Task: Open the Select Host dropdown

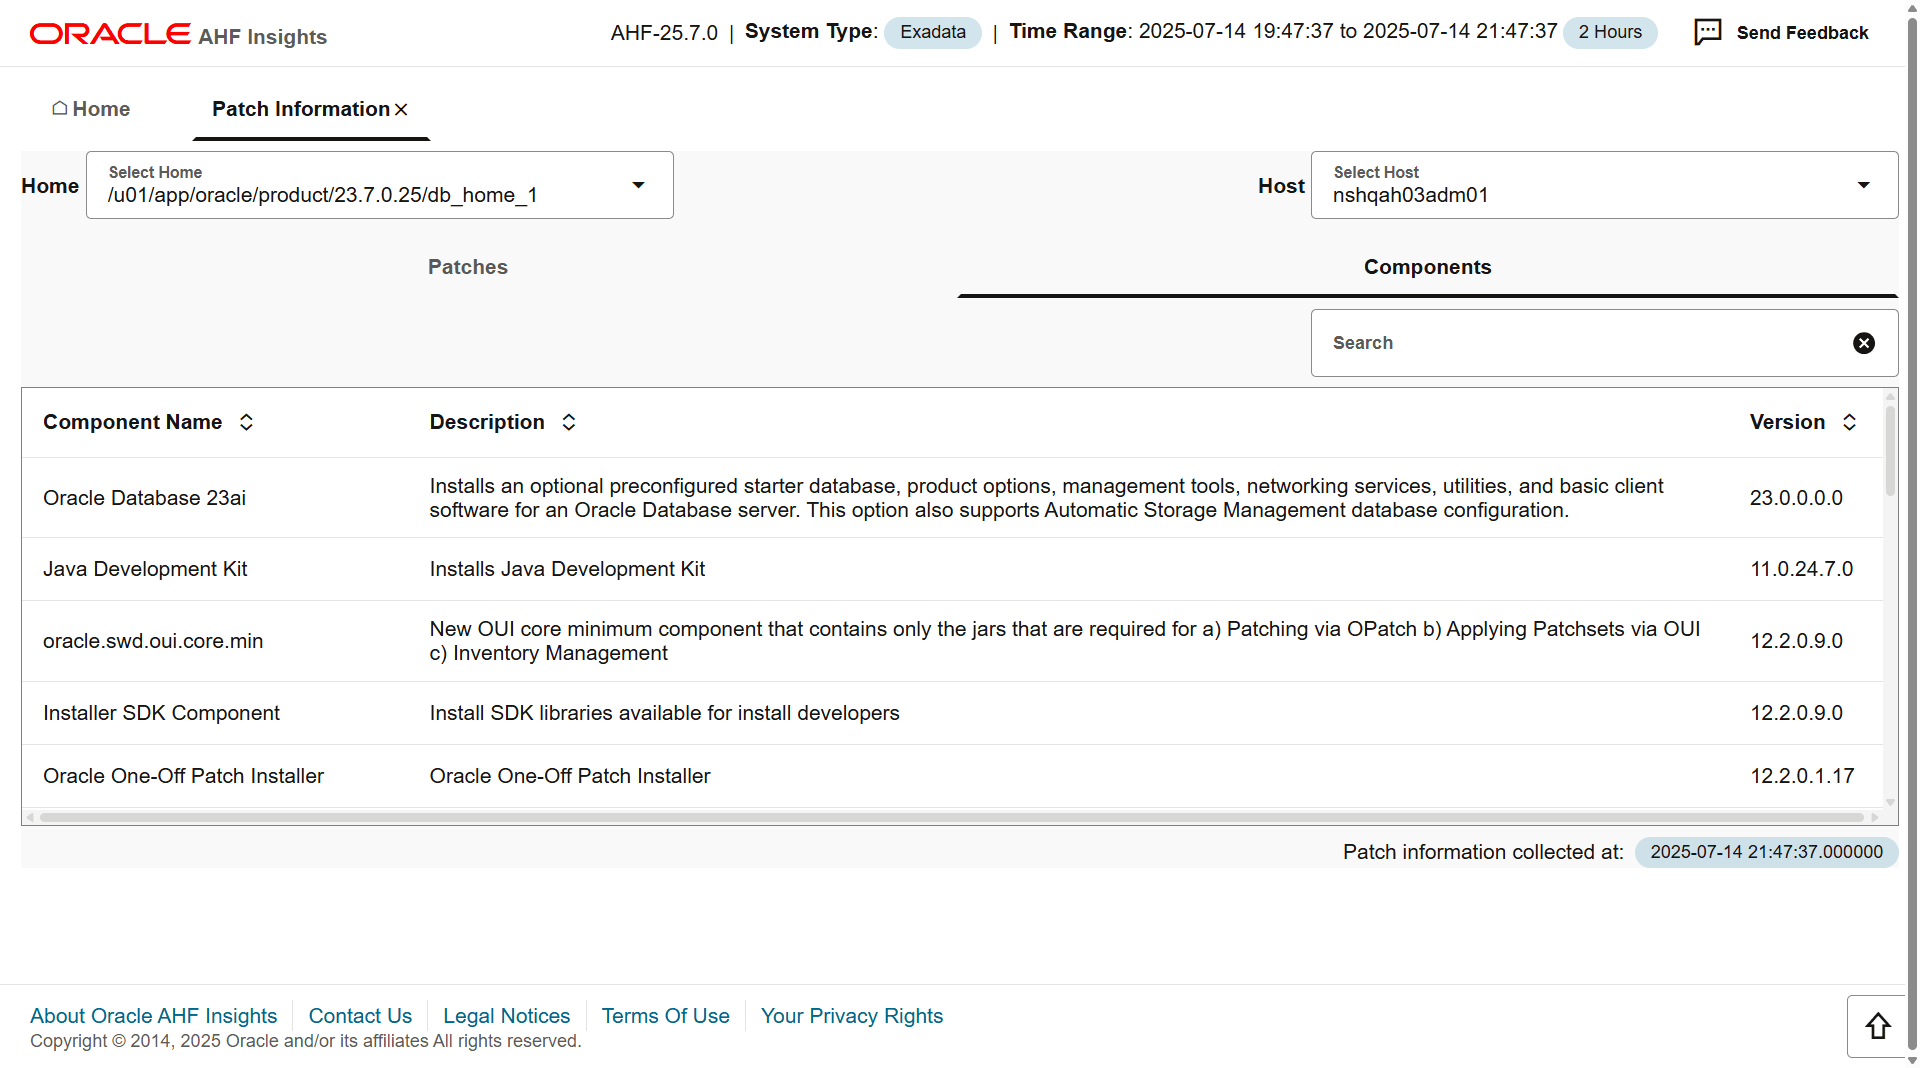Action: (x=1604, y=185)
